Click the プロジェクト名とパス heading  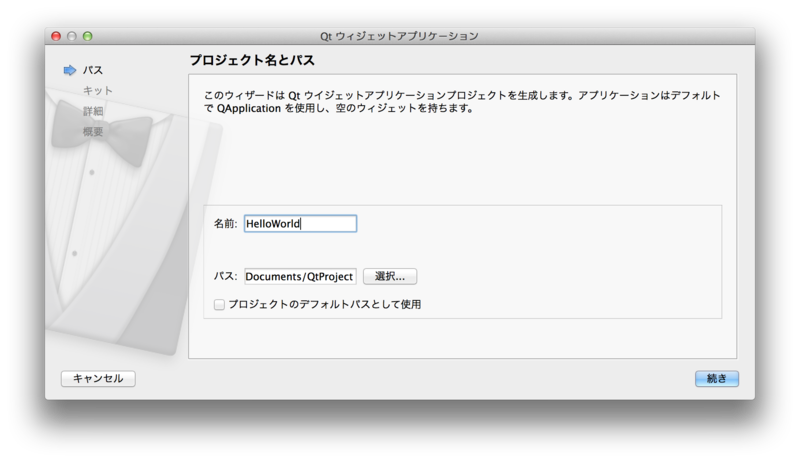[252, 60]
